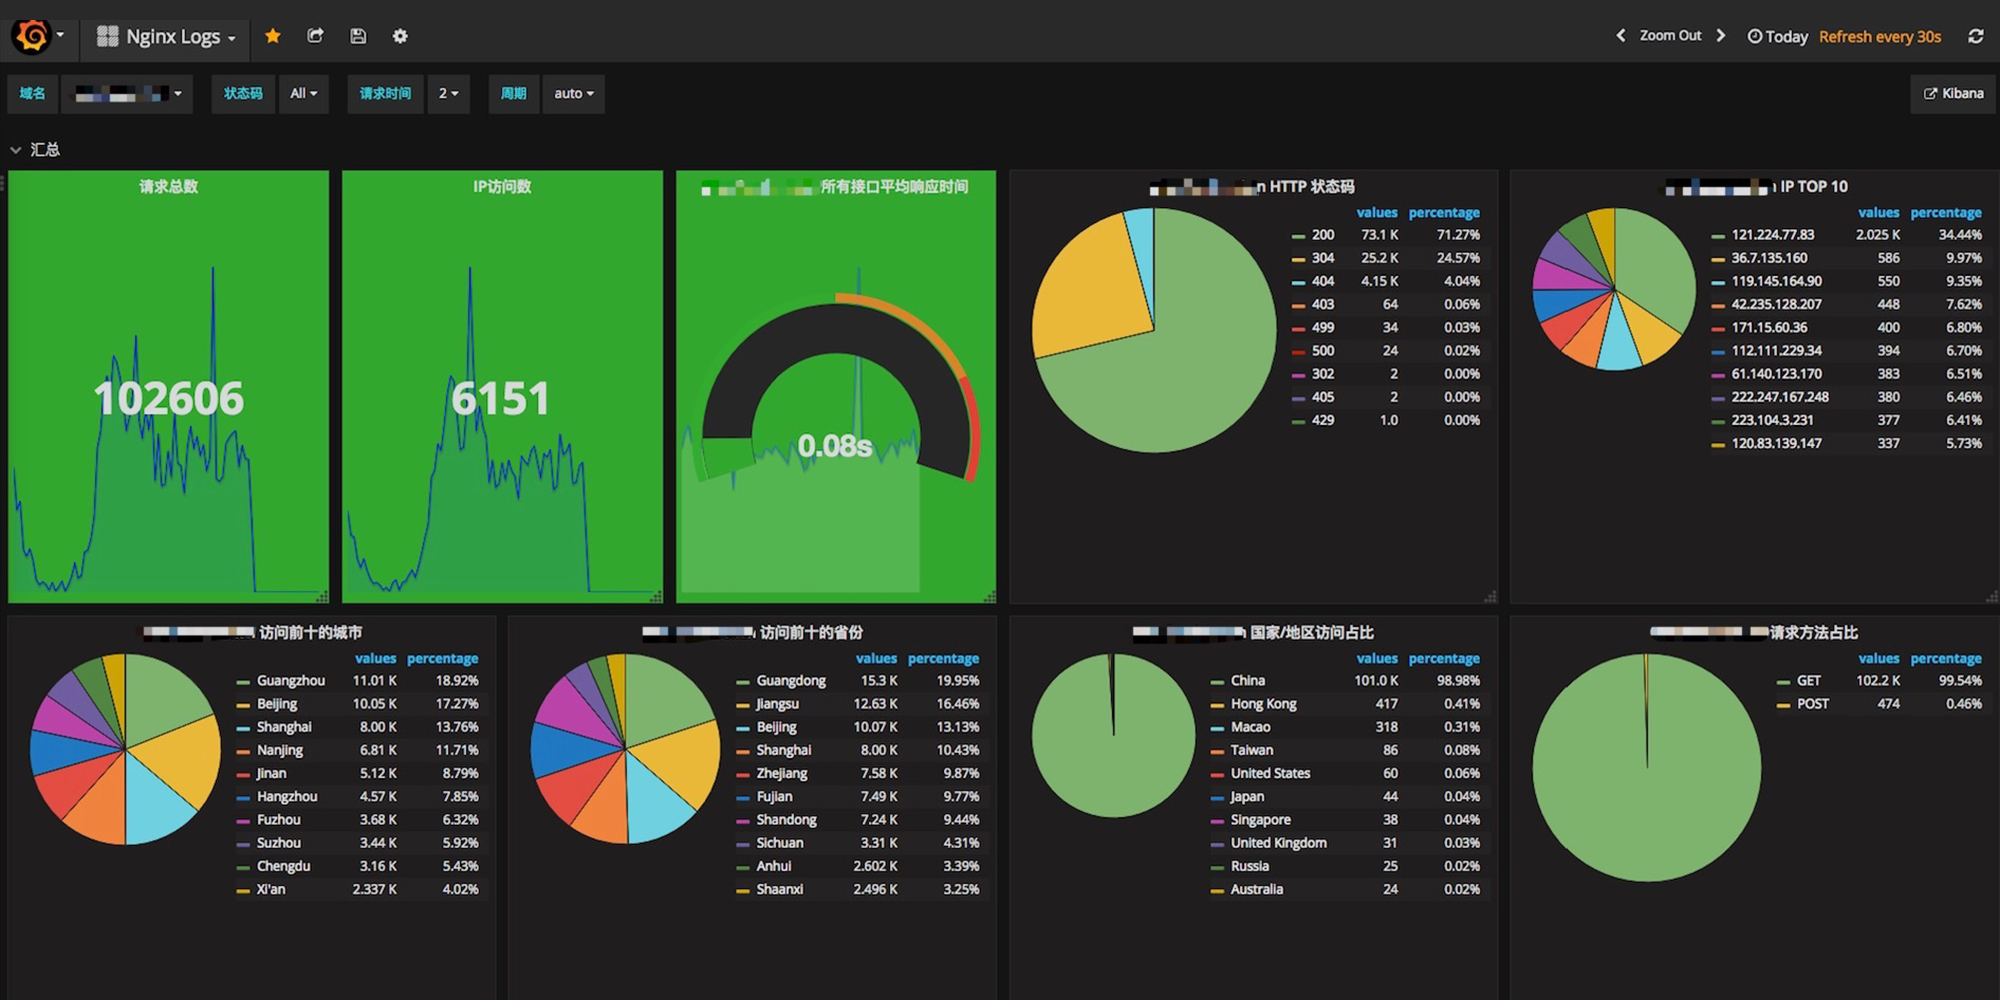Toggle the 200 status code series in legend
This screenshot has width=2000, height=1000.
[1322, 235]
